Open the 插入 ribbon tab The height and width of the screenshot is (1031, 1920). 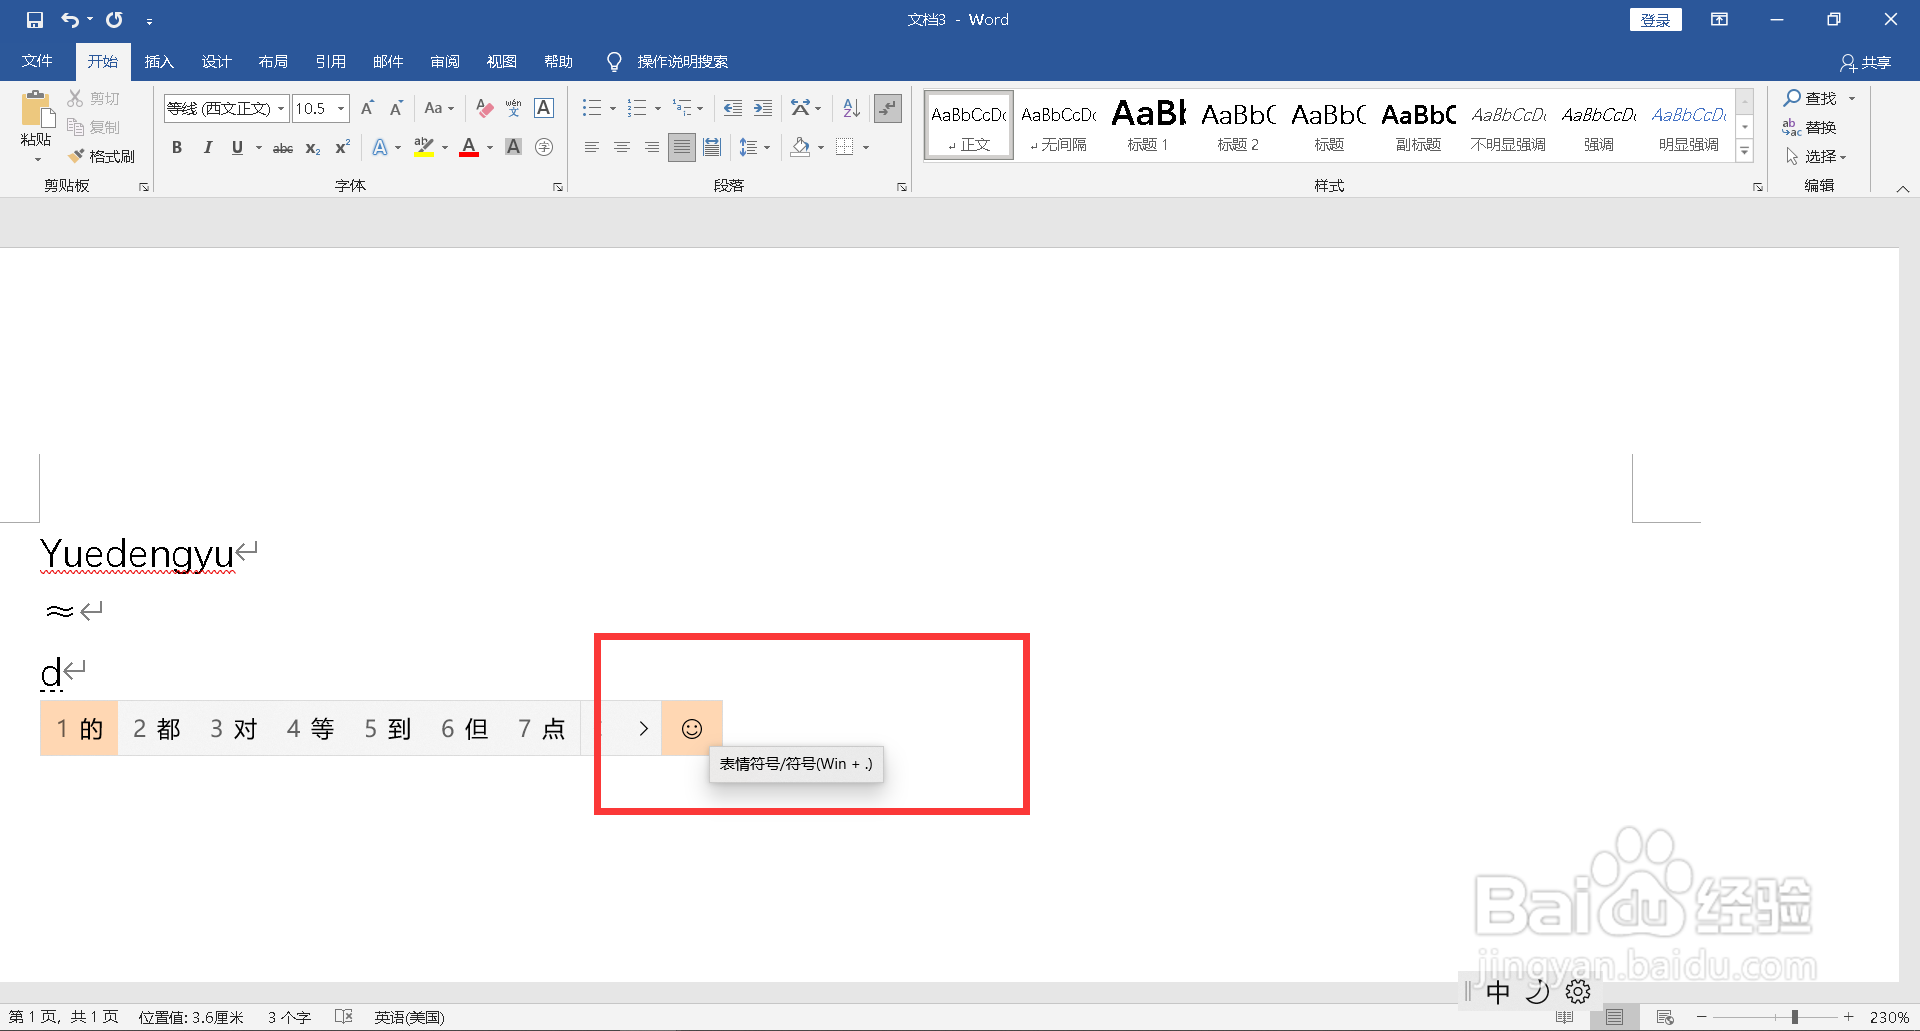click(x=159, y=62)
